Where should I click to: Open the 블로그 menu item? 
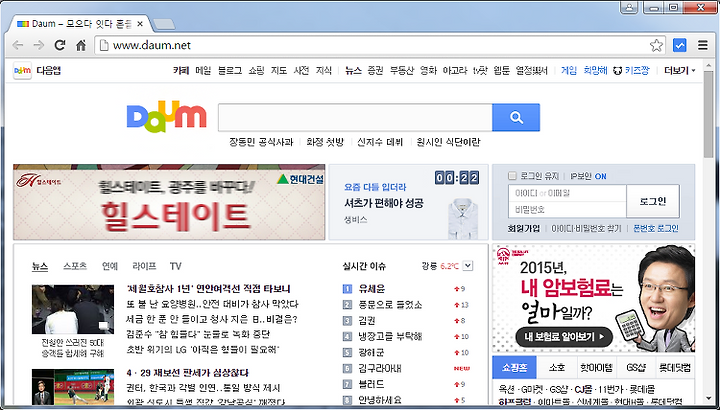[x=230, y=71]
